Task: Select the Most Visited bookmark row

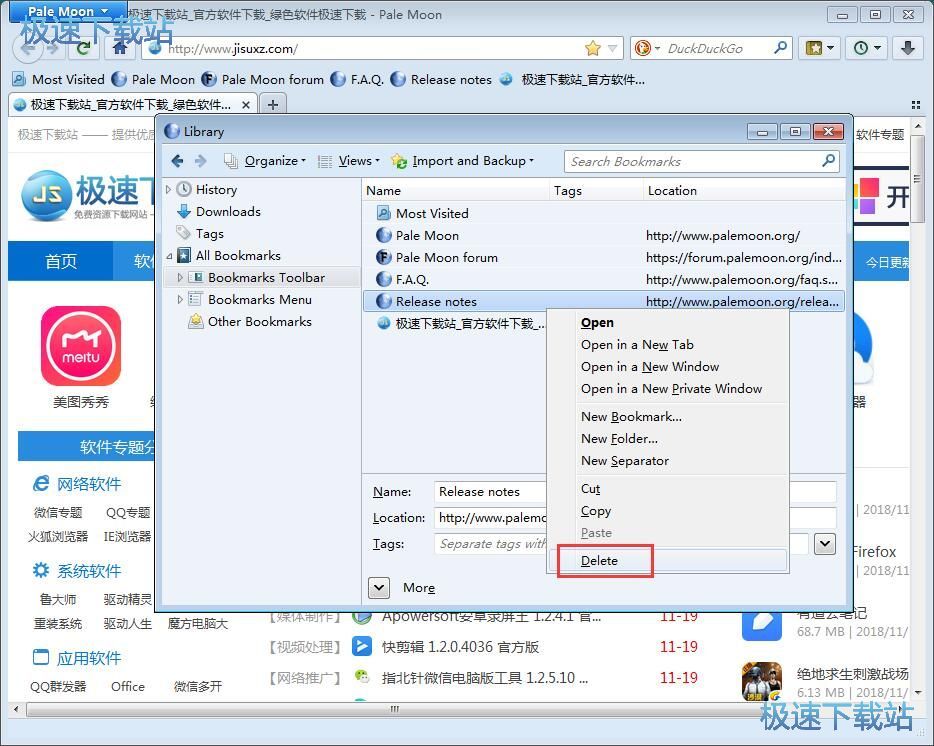Action: click(x=603, y=213)
